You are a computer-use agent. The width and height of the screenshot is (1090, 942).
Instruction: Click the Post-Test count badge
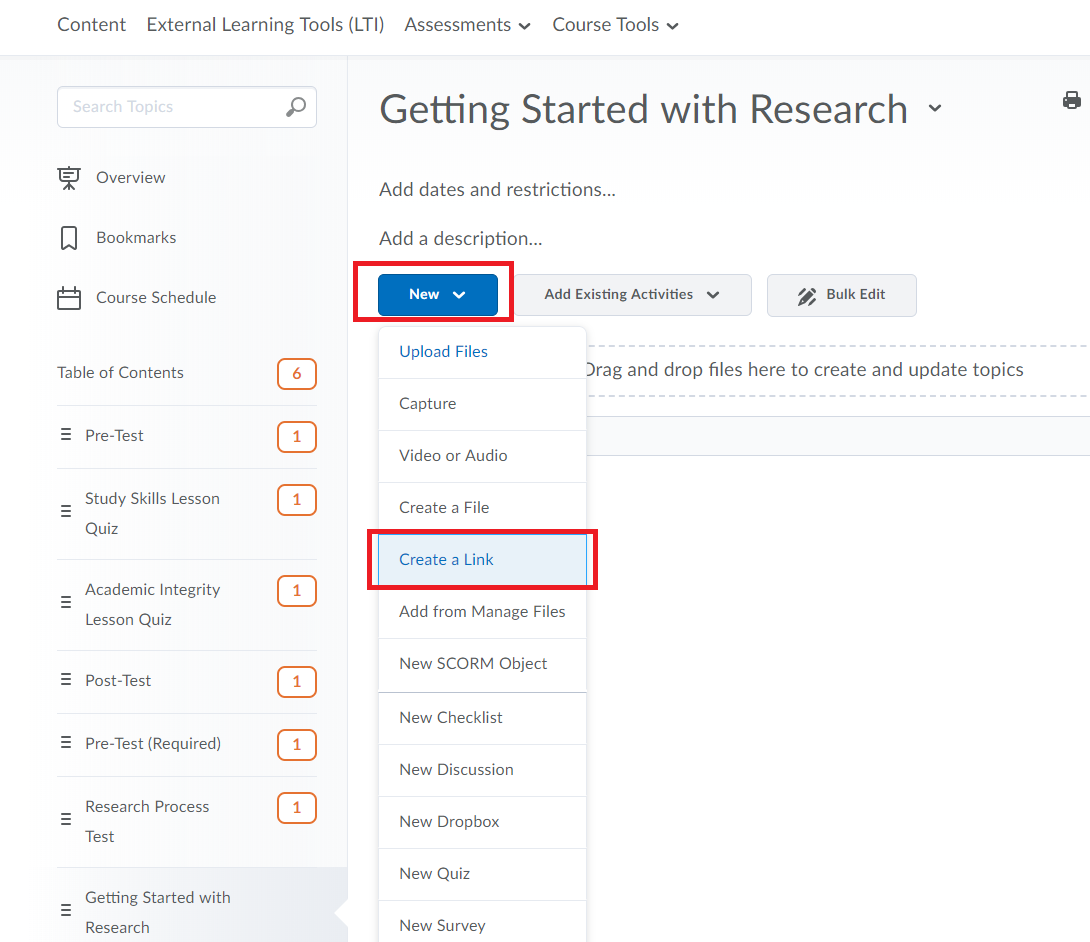tap(297, 681)
